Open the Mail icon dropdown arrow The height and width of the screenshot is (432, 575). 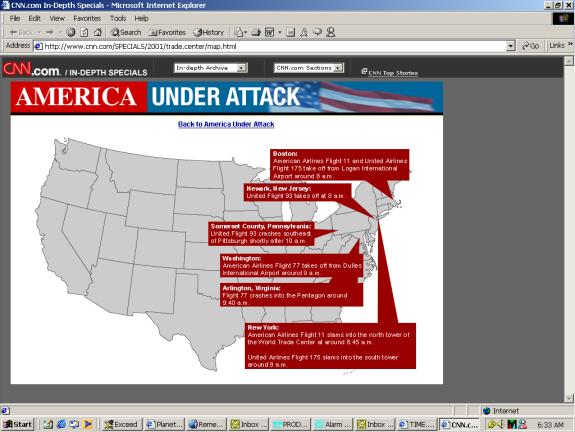click(246, 32)
